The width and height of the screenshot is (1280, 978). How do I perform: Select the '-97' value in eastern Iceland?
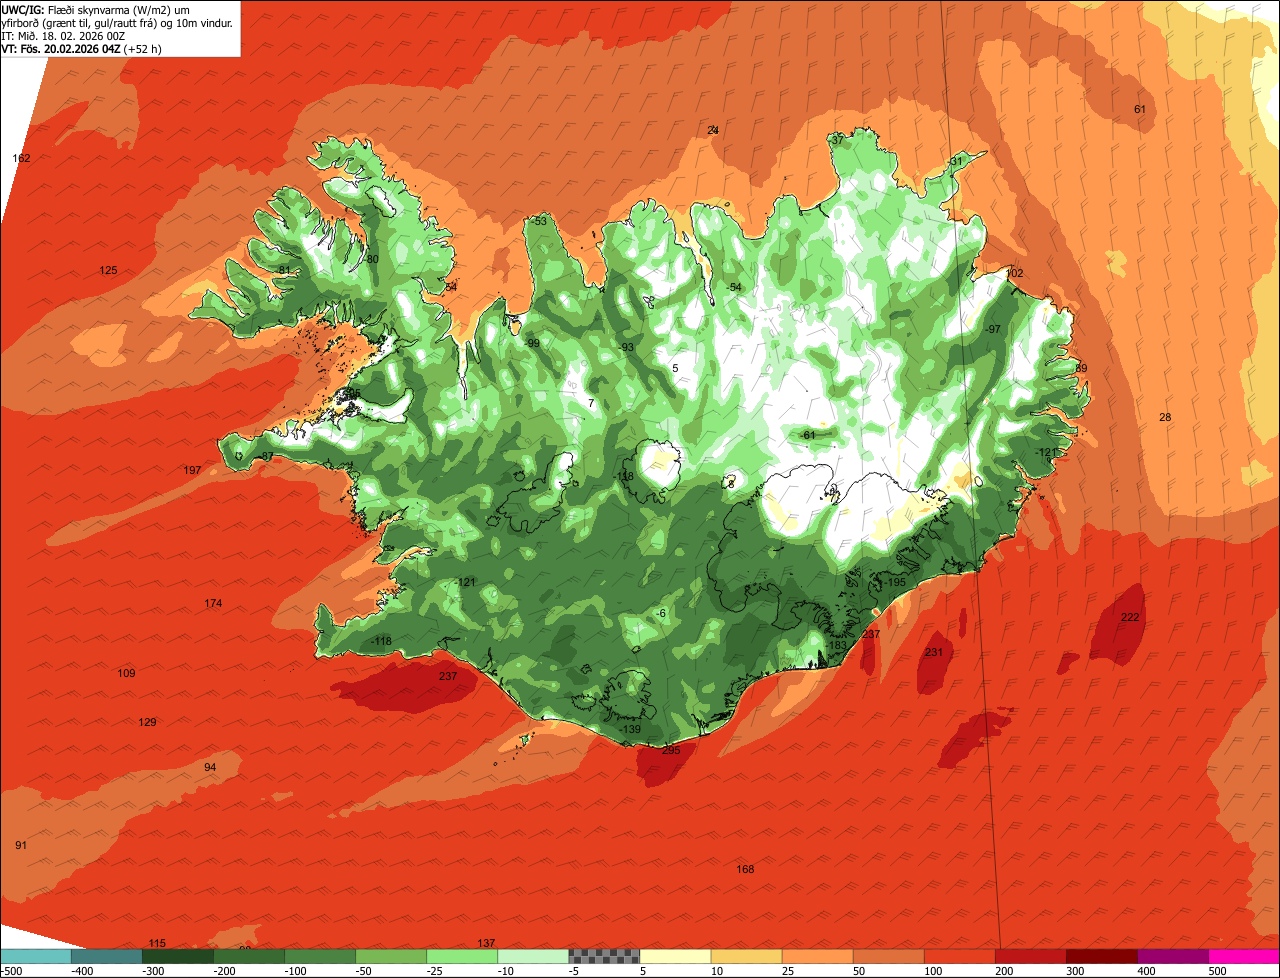[x=992, y=329]
